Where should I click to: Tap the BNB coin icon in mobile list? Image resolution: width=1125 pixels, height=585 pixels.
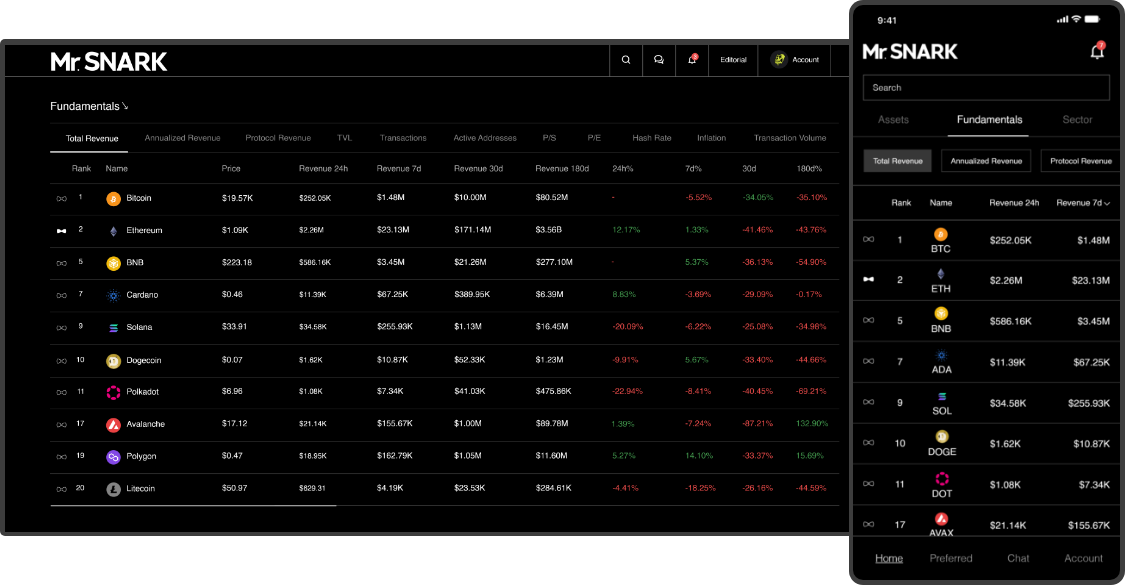pyautogui.click(x=941, y=314)
